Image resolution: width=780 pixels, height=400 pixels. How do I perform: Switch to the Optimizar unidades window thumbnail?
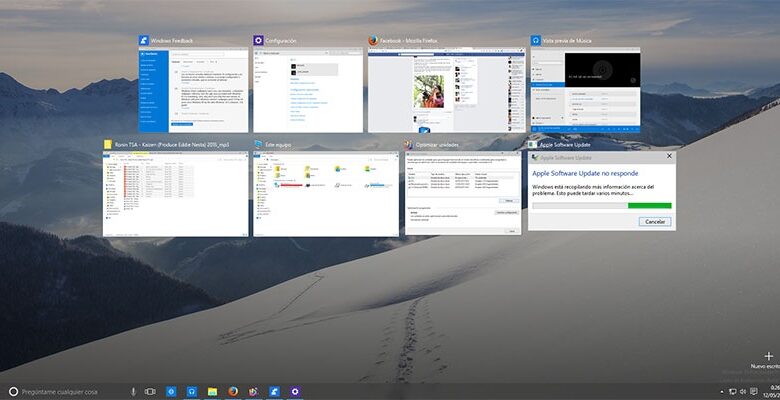[x=463, y=193]
